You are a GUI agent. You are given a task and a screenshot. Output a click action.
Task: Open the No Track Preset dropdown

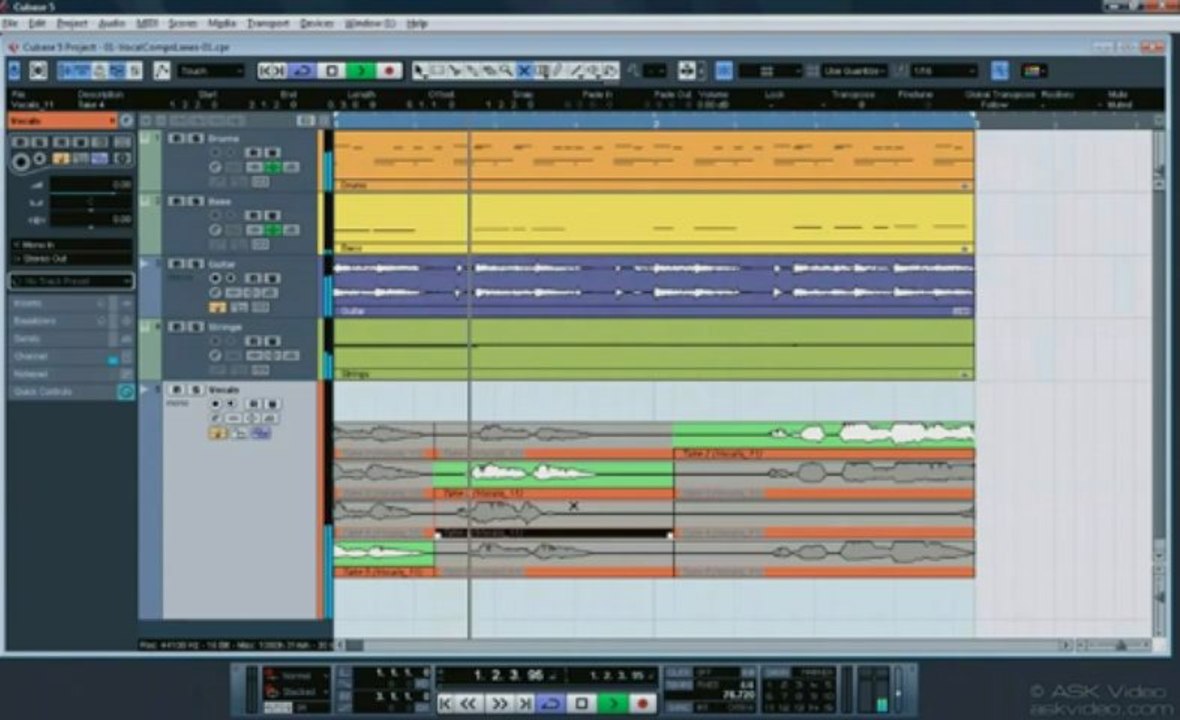click(71, 281)
